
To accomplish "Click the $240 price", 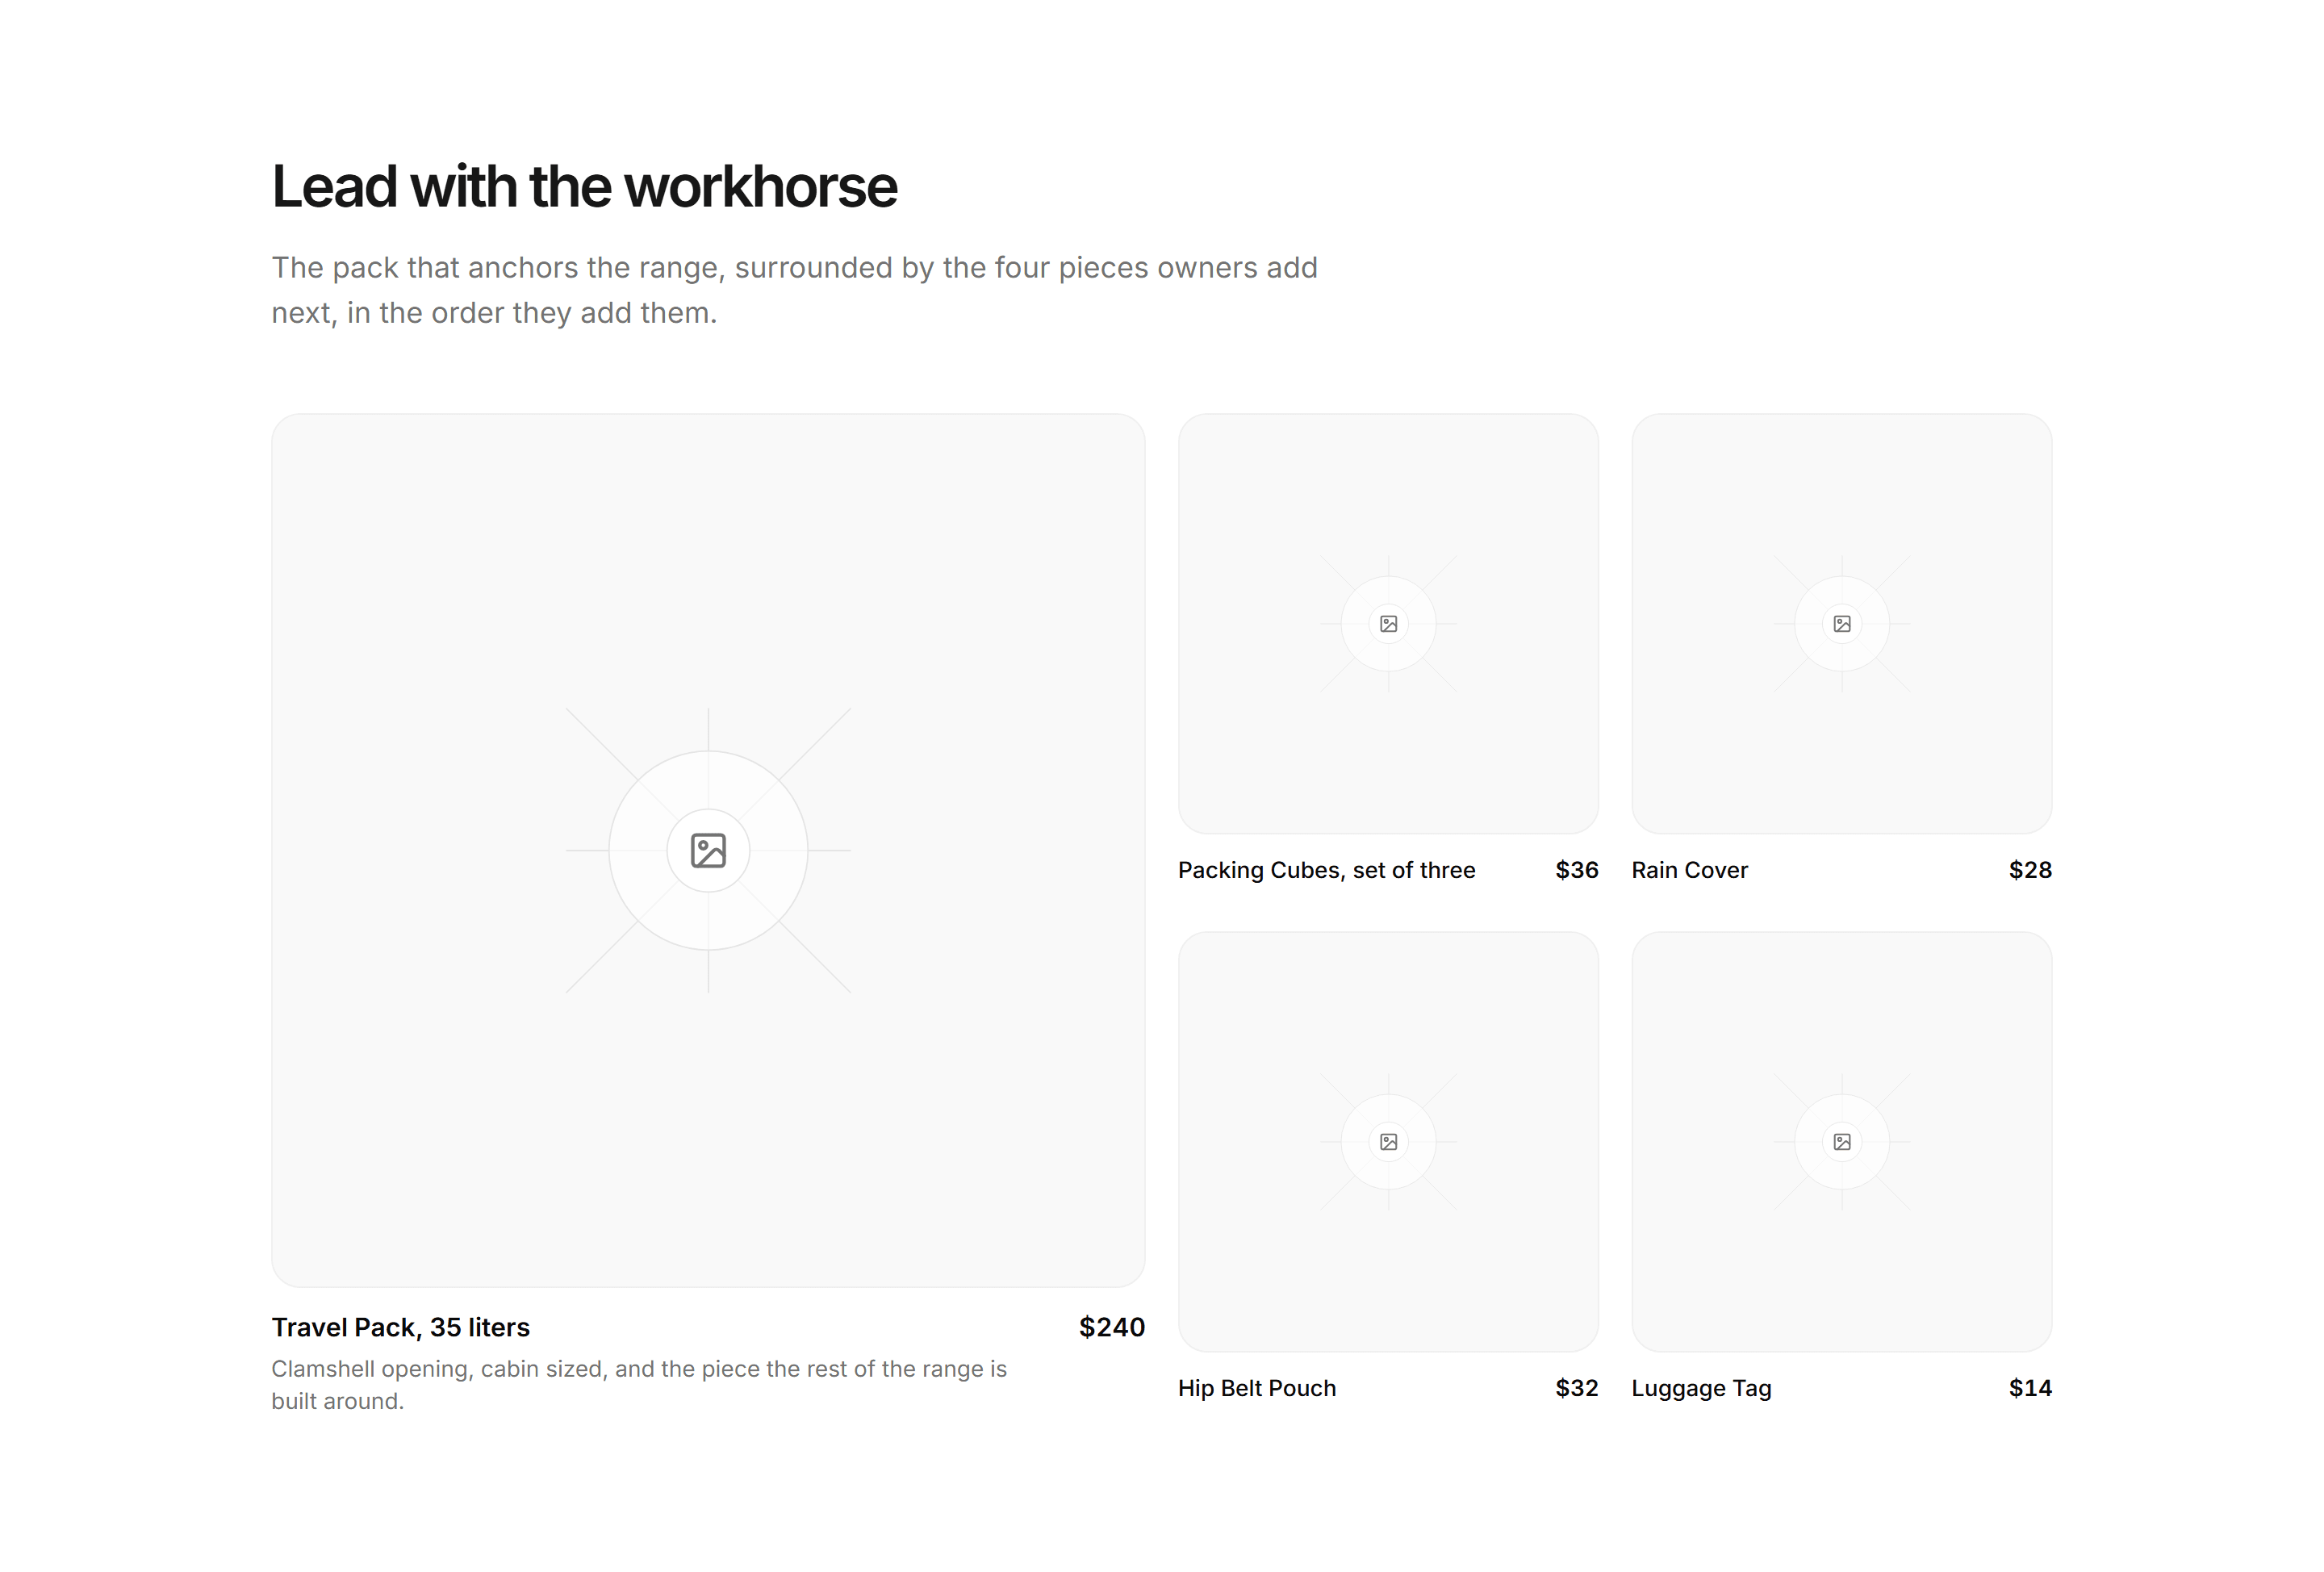I will click(x=1111, y=1327).
